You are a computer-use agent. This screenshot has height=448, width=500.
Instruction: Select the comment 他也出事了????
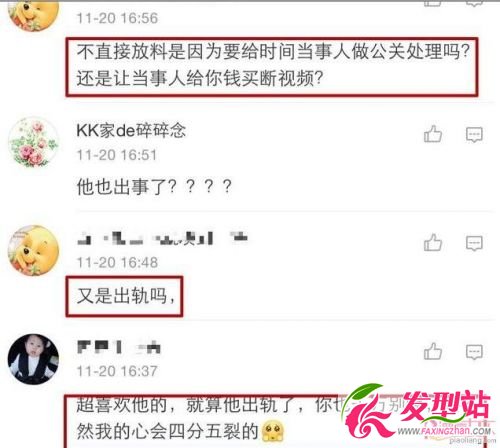(154, 186)
